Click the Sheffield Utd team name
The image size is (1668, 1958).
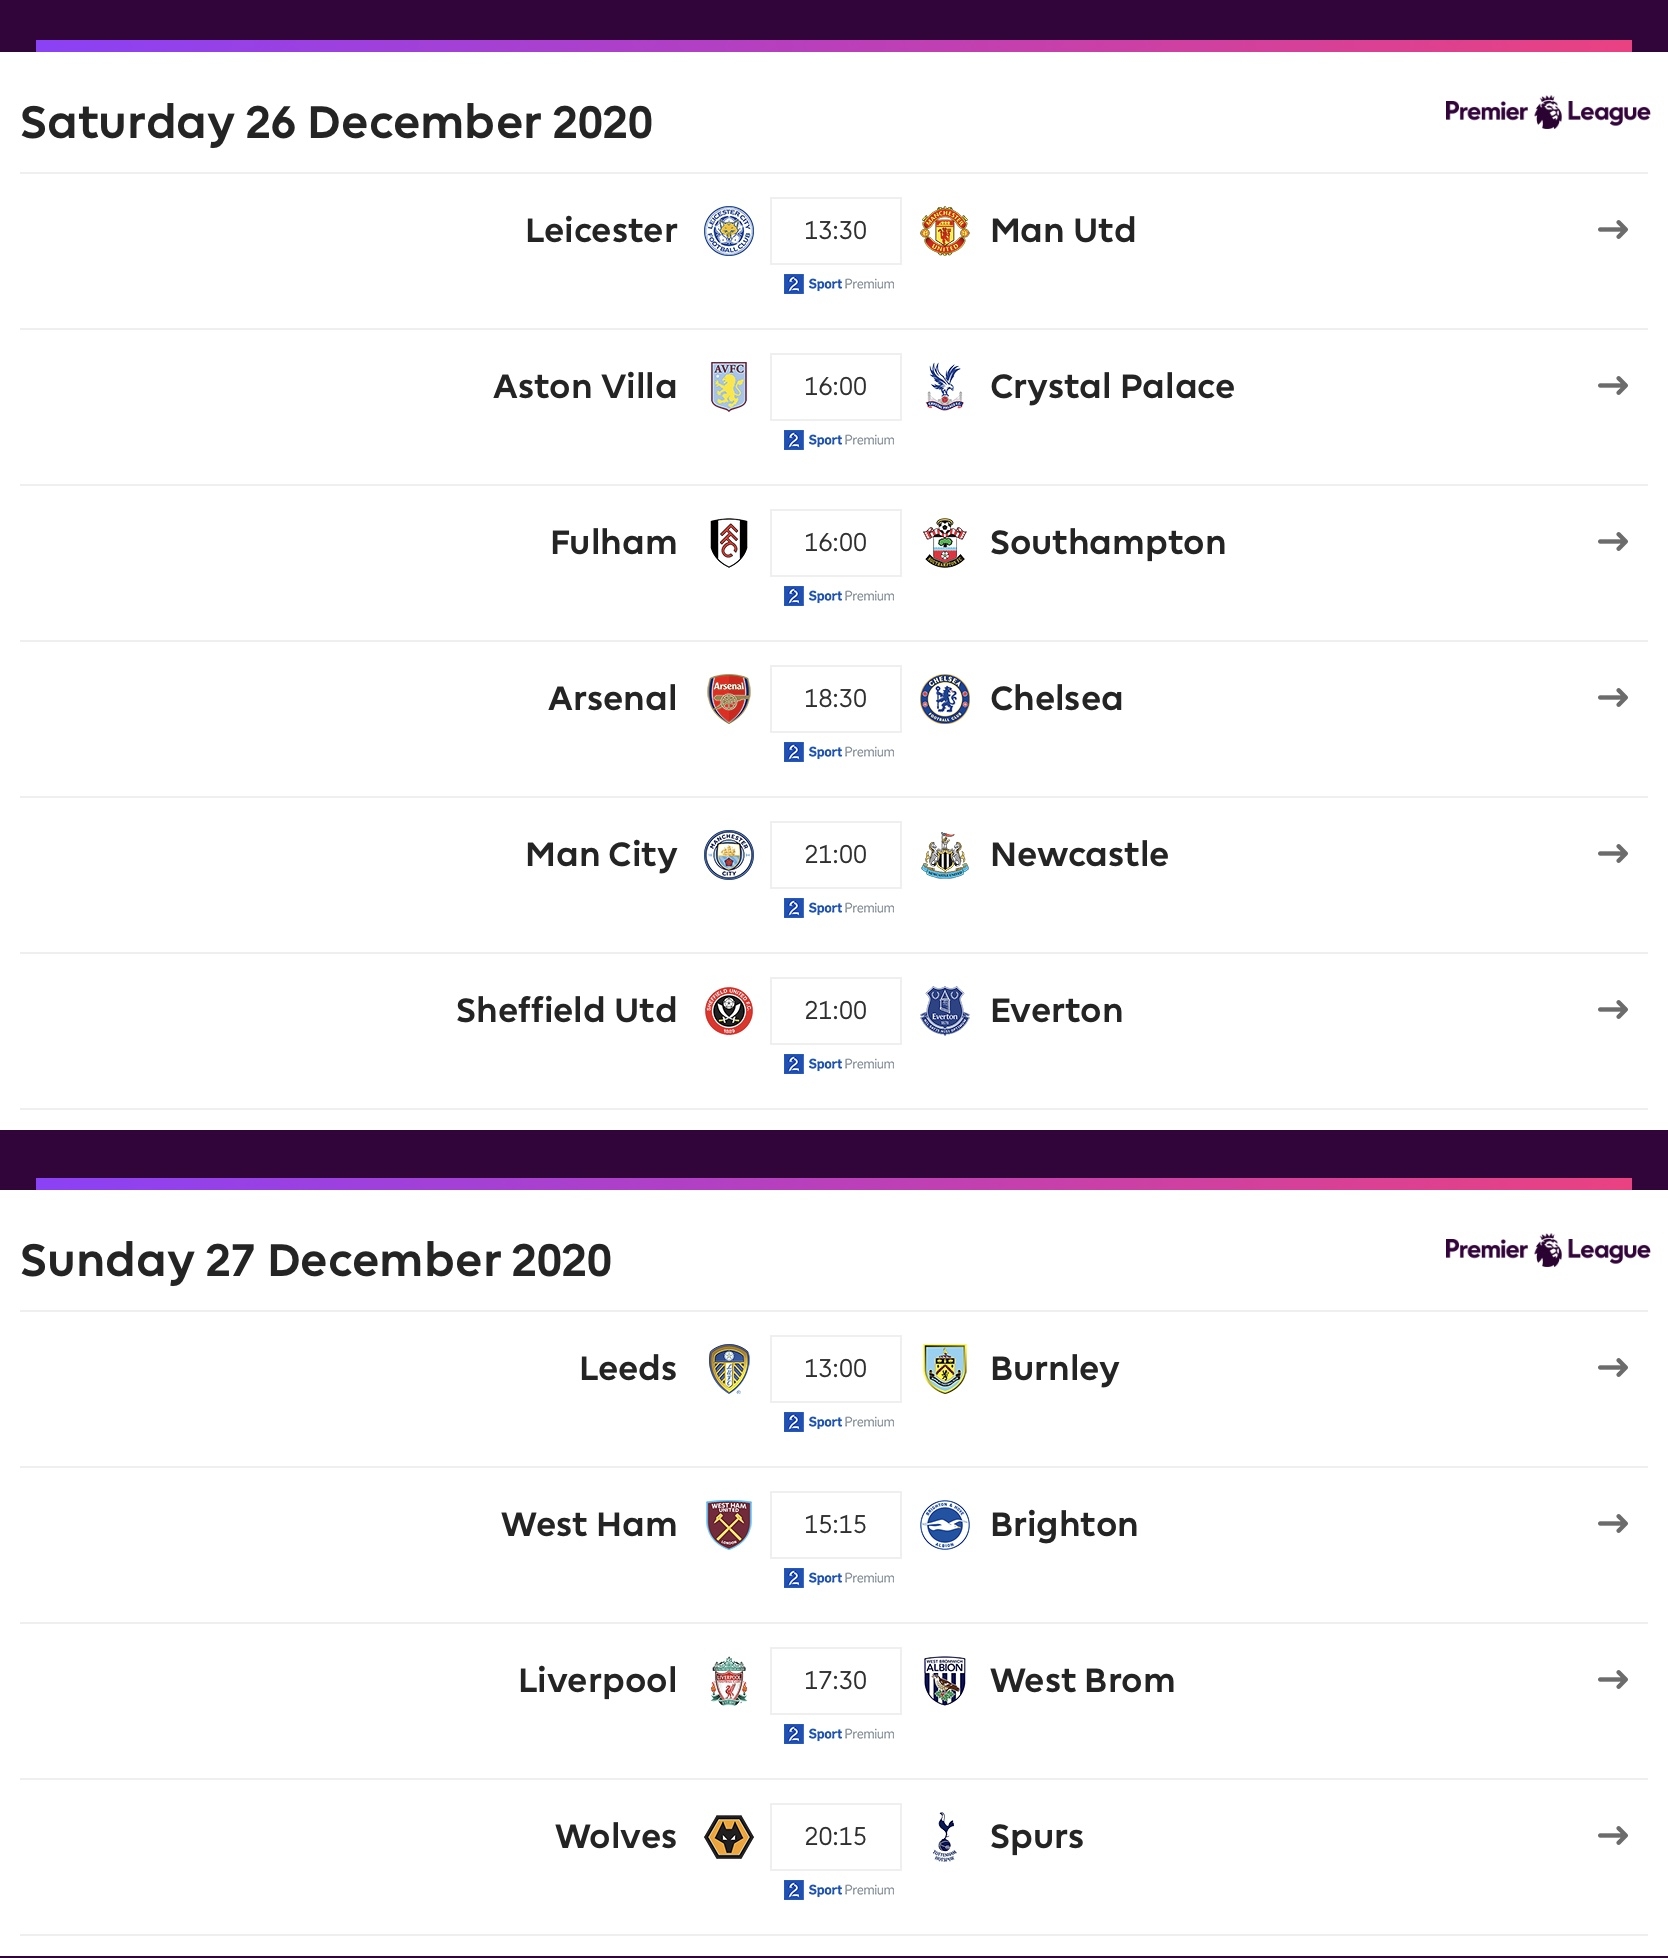[566, 1010]
